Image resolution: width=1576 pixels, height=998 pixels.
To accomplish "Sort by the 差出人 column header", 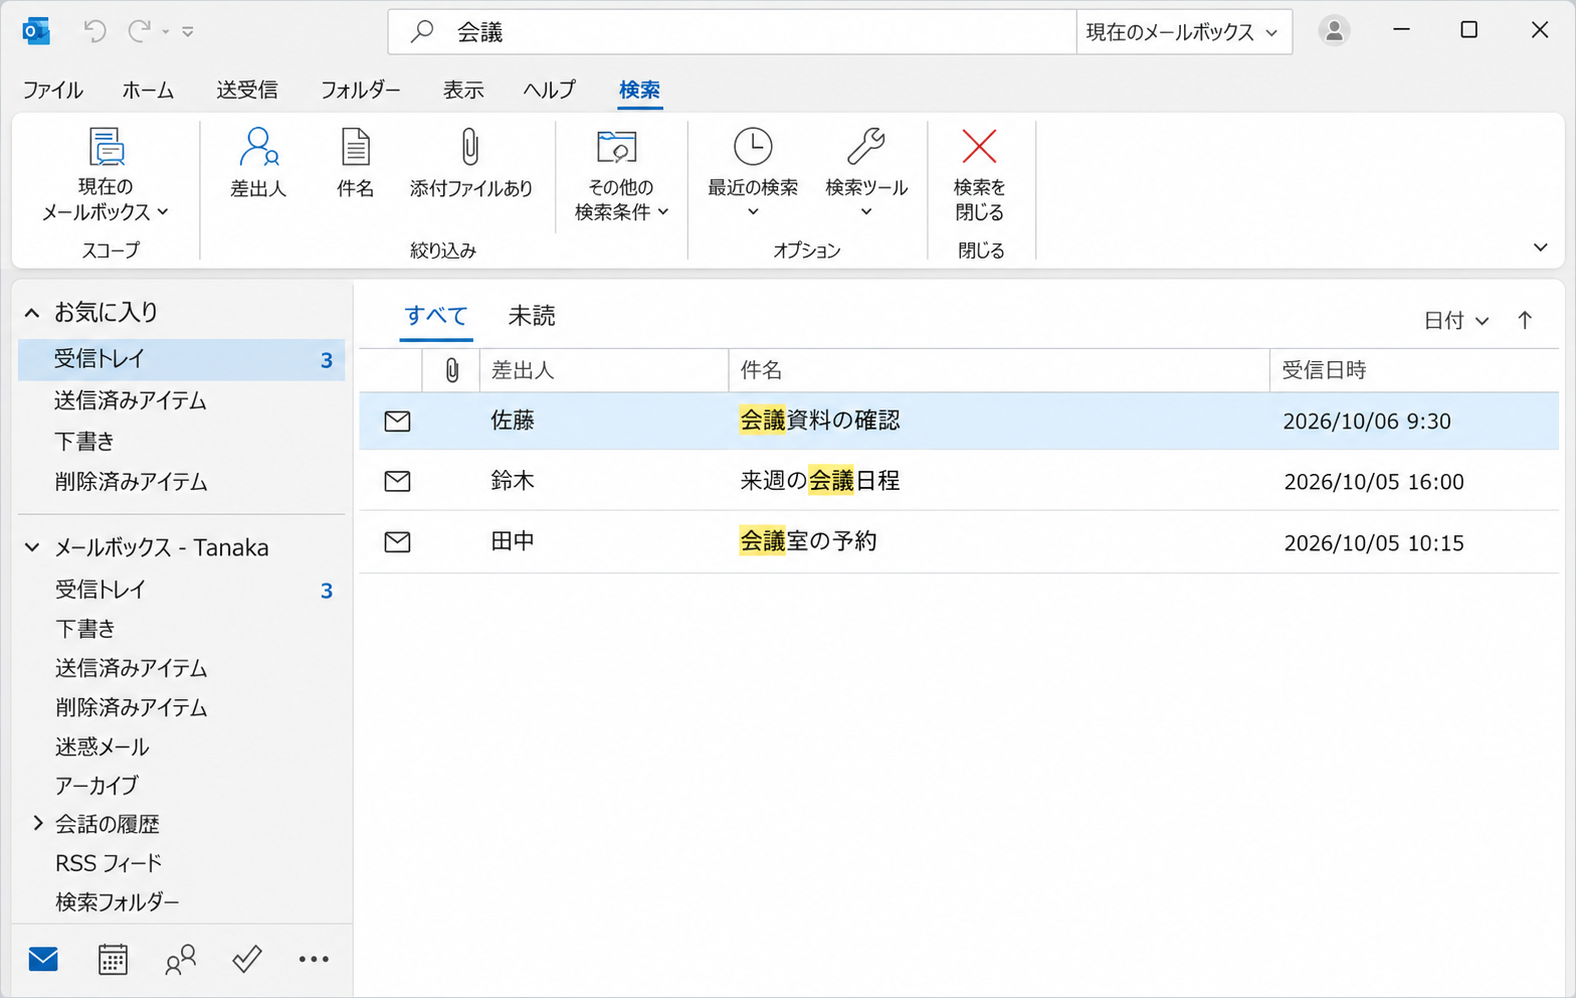I will point(604,370).
